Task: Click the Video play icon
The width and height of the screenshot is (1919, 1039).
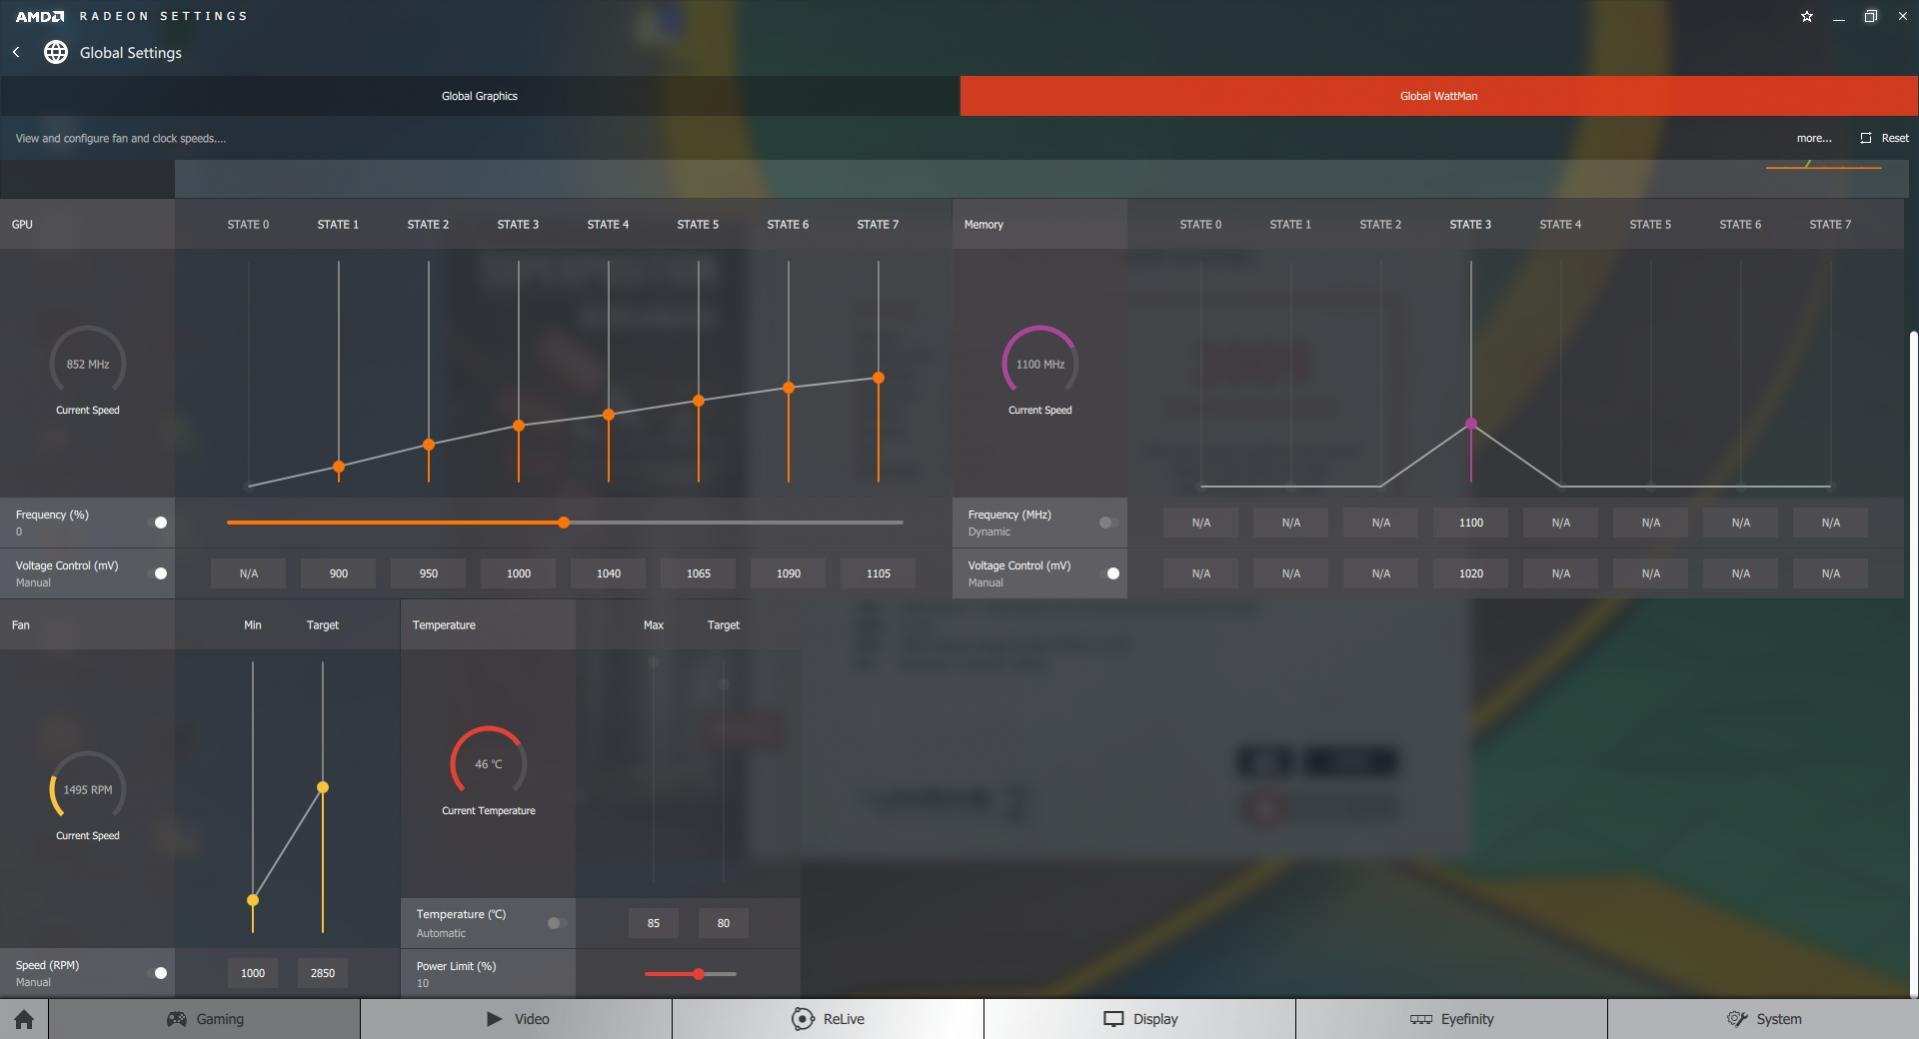Action: tap(494, 1019)
